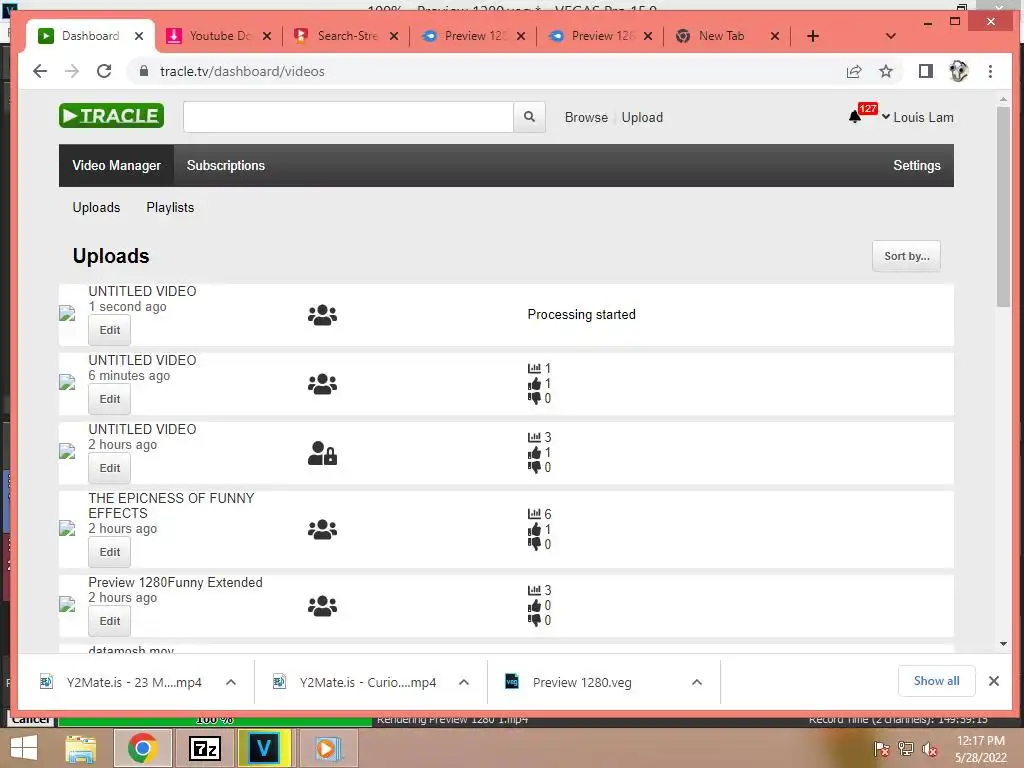Click the Chrome back arrow
Screen dimensions: 1024x768
(x=40, y=71)
